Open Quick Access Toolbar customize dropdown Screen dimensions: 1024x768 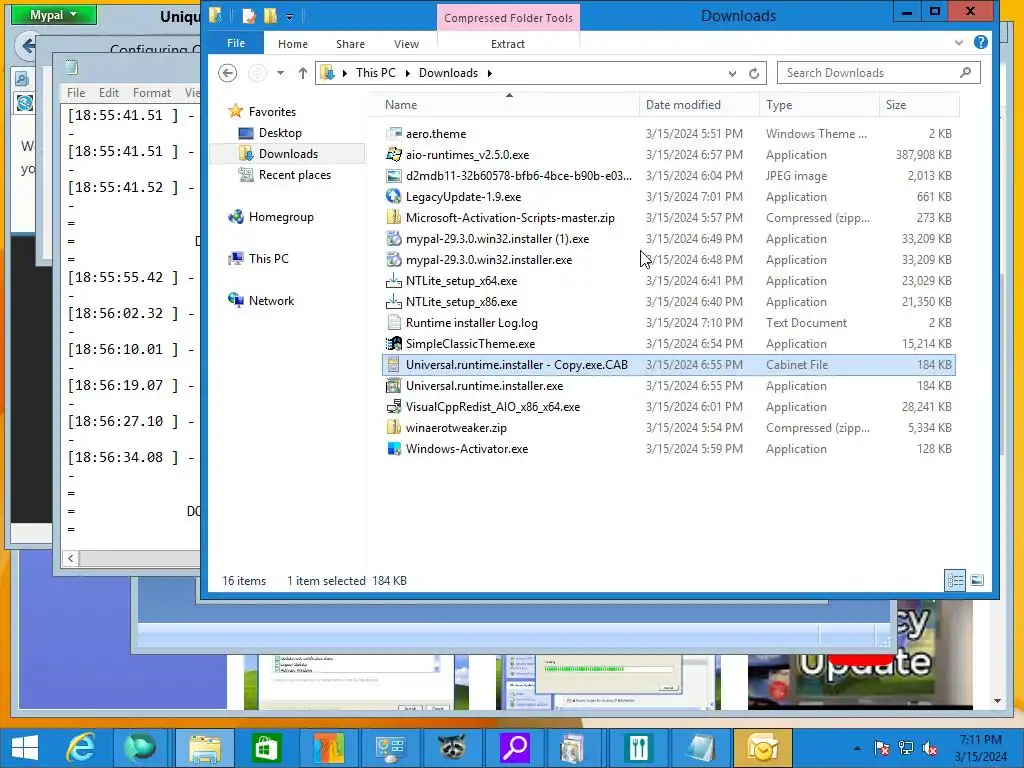[289, 16]
